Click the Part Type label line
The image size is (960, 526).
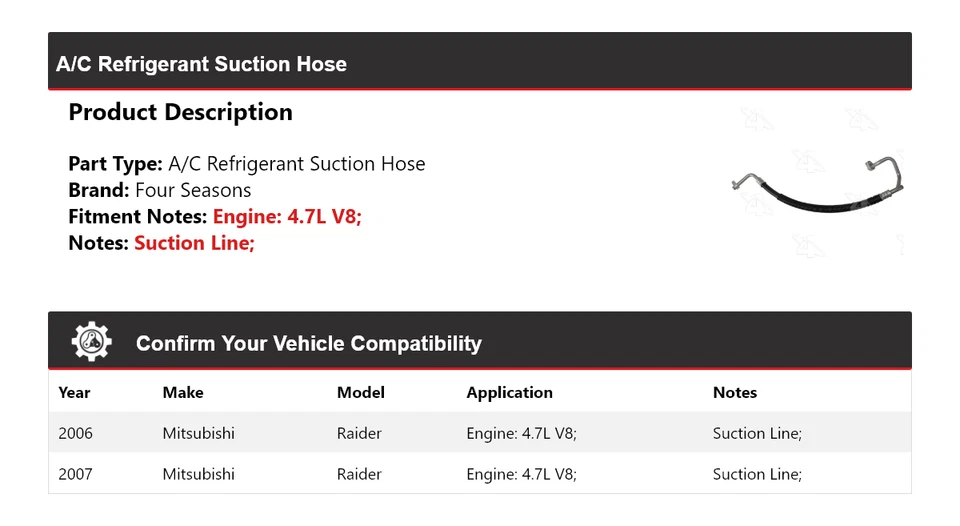(x=246, y=164)
